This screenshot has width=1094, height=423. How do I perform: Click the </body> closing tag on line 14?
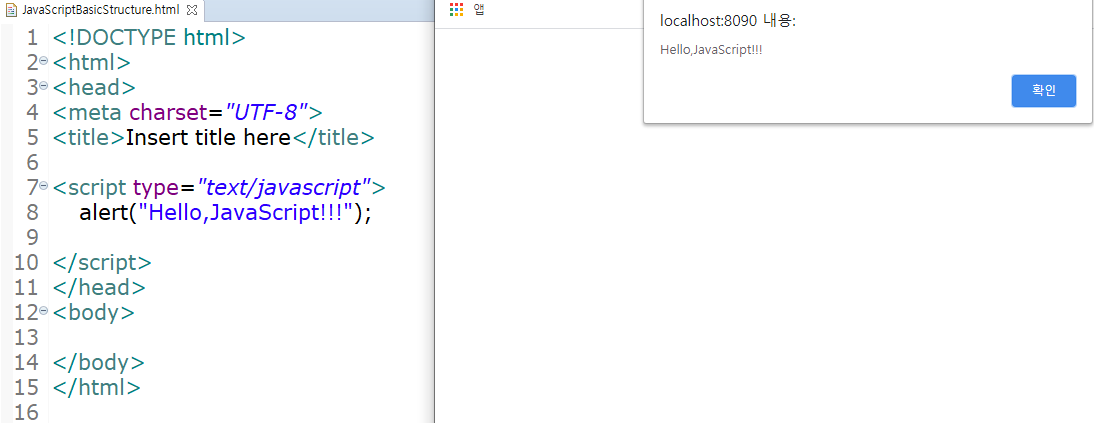click(98, 362)
